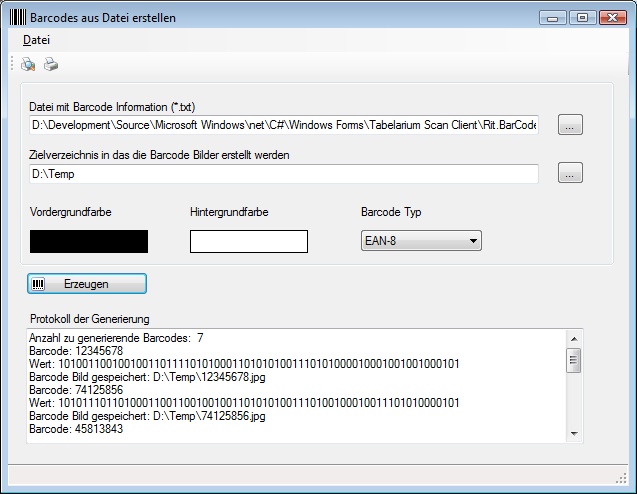Click the barcode icon in title bar

pos(17,17)
